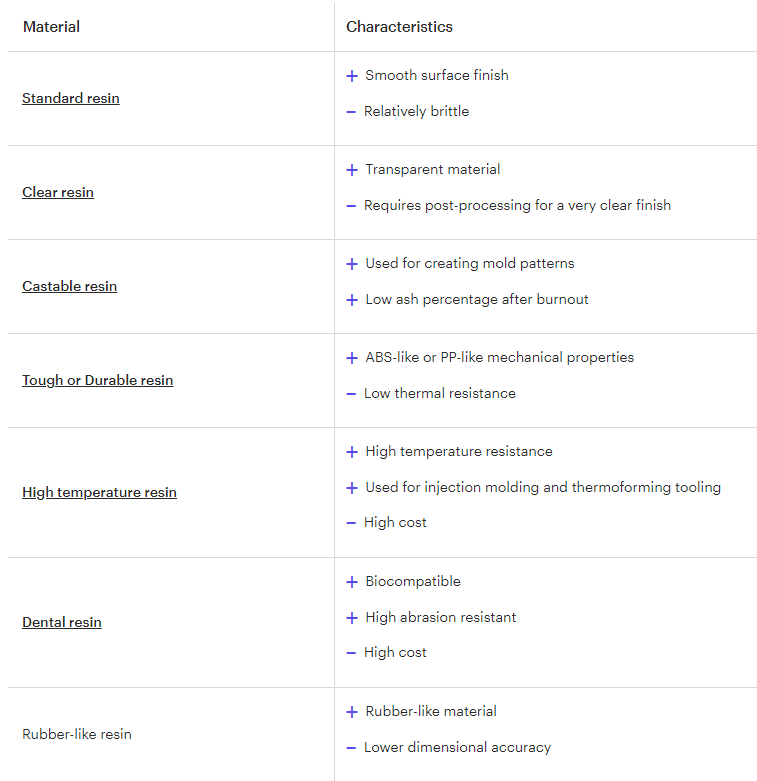Screen dimensions: 757x781
Task: Click the plus icon next to Transparent material
Action: click(352, 170)
